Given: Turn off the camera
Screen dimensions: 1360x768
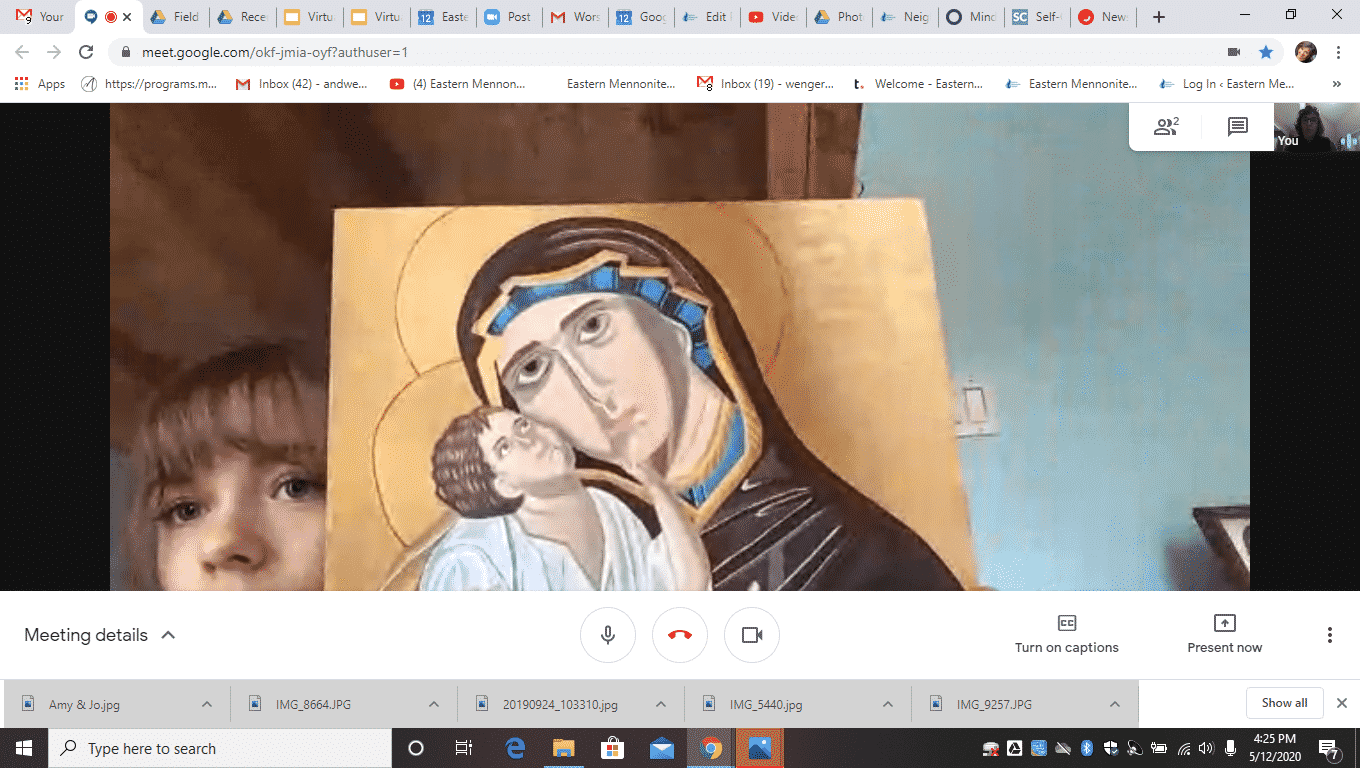Looking at the screenshot, I should [752, 635].
